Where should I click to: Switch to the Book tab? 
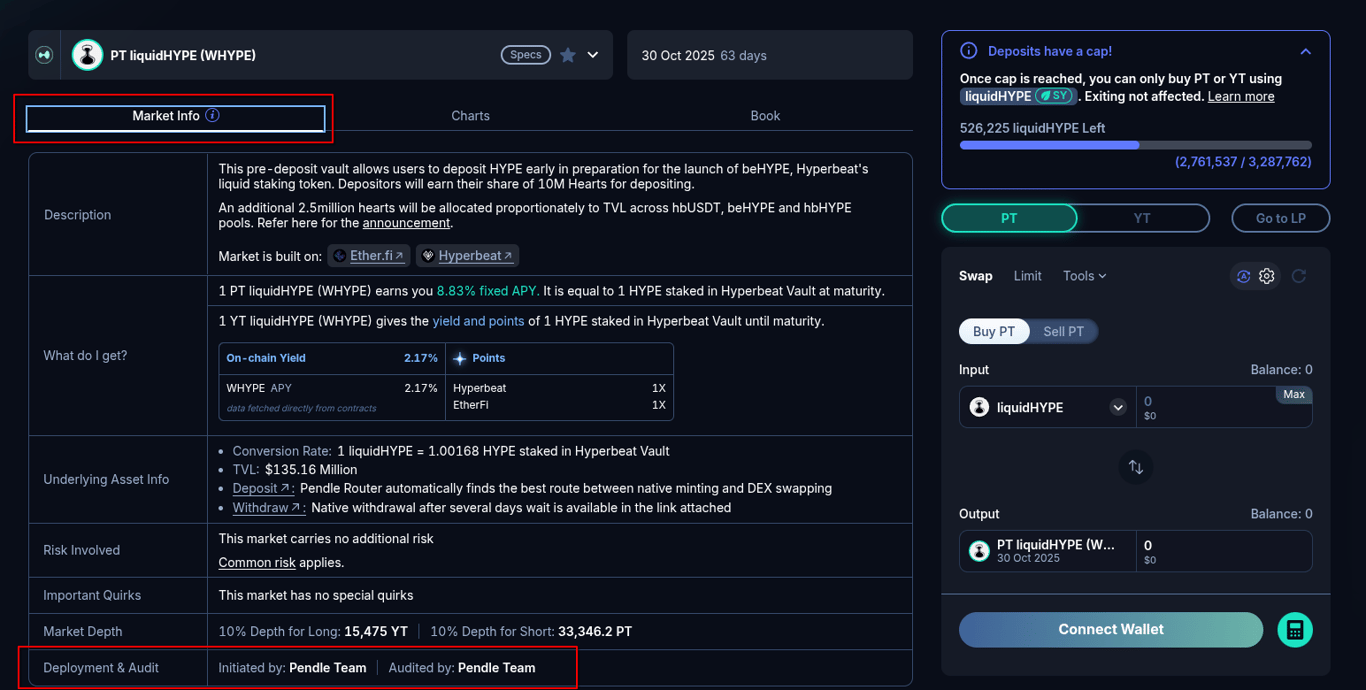(x=765, y=116)
